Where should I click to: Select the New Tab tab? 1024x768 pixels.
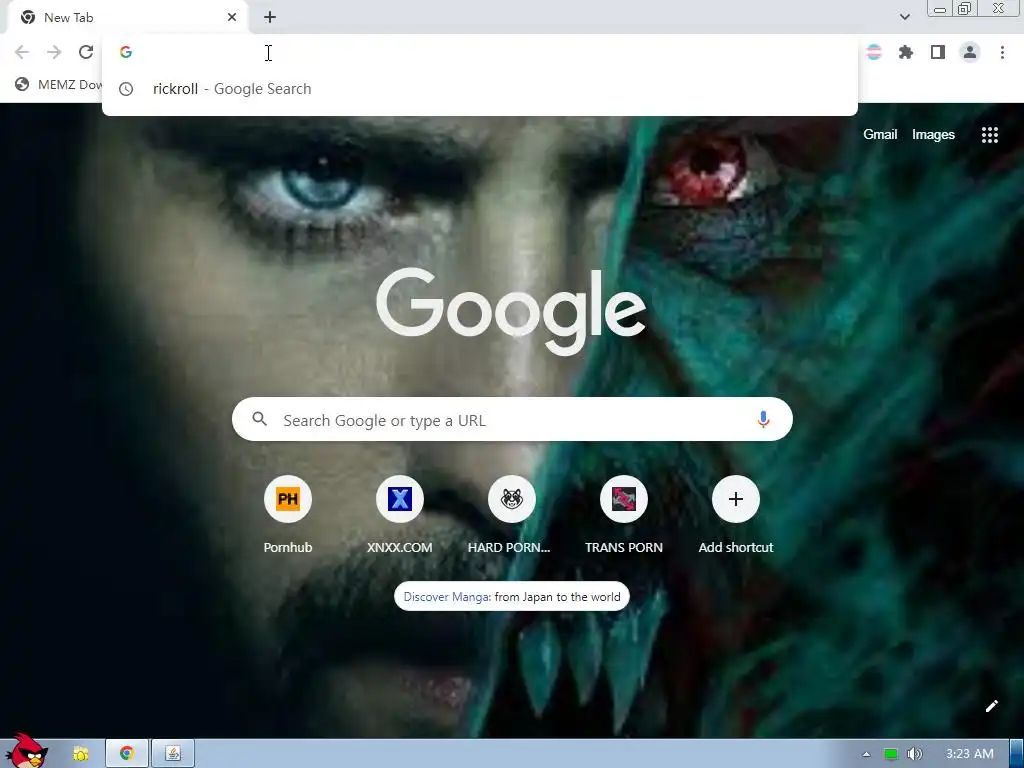(127, 18)
